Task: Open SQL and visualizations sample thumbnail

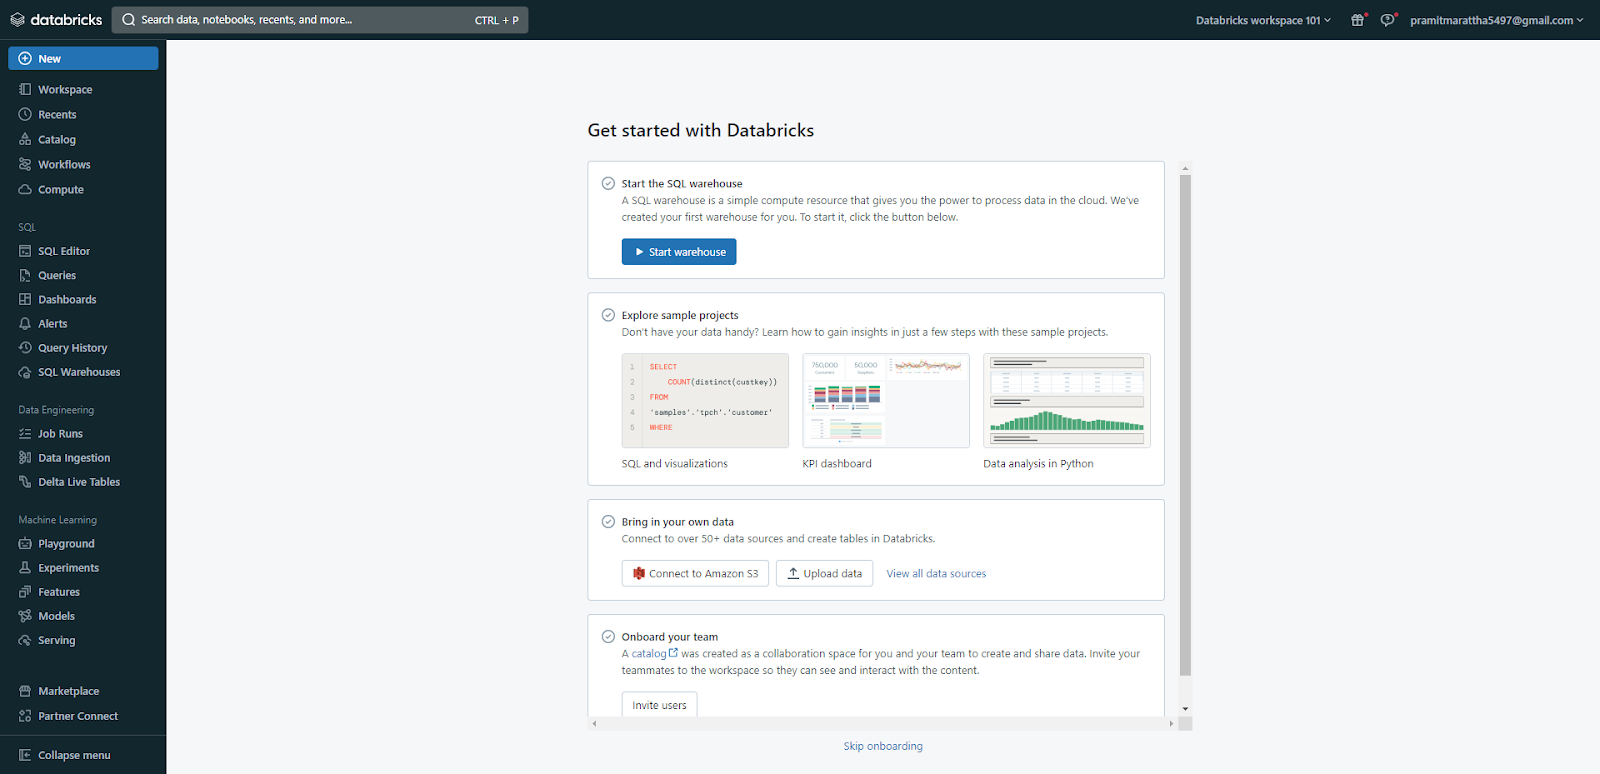Action: pos(705,400)
